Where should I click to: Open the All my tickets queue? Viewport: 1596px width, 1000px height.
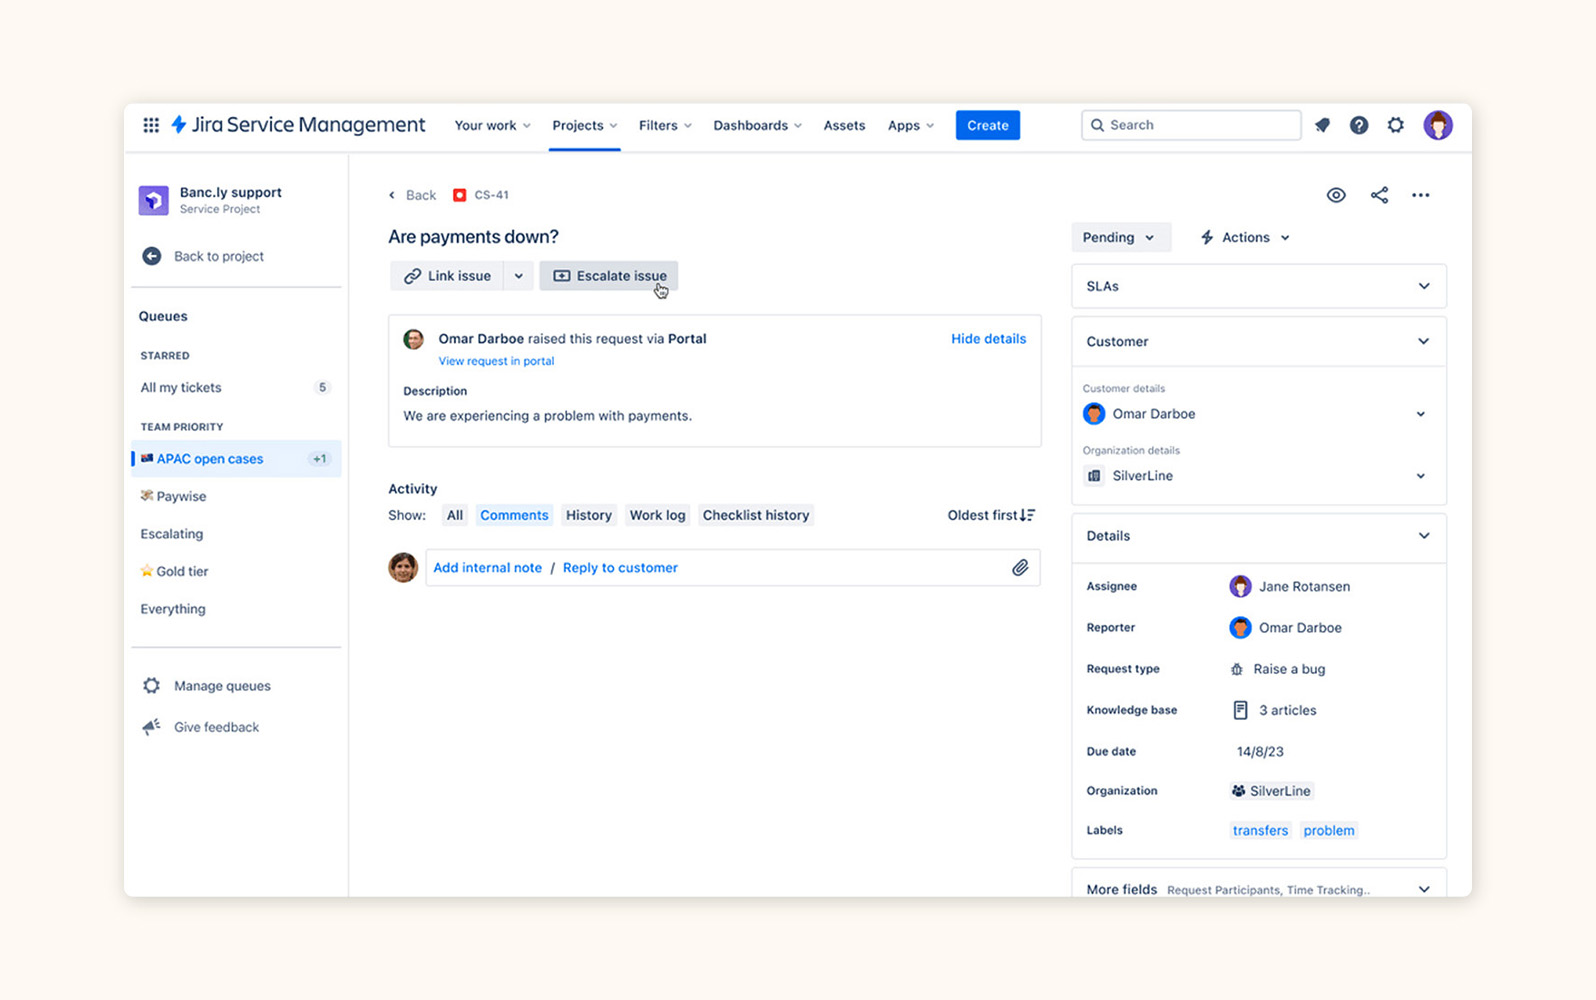click(236, 388)
